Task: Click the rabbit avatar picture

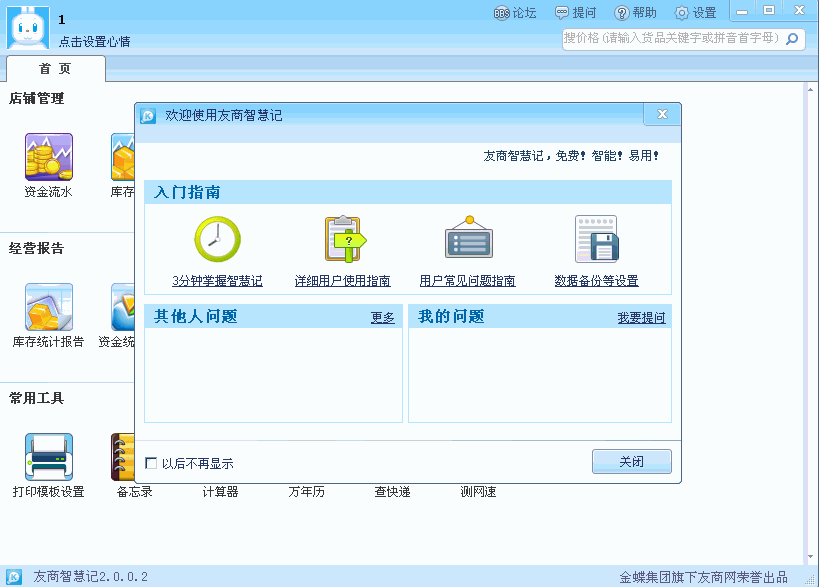Action: [x=28, y=27]
